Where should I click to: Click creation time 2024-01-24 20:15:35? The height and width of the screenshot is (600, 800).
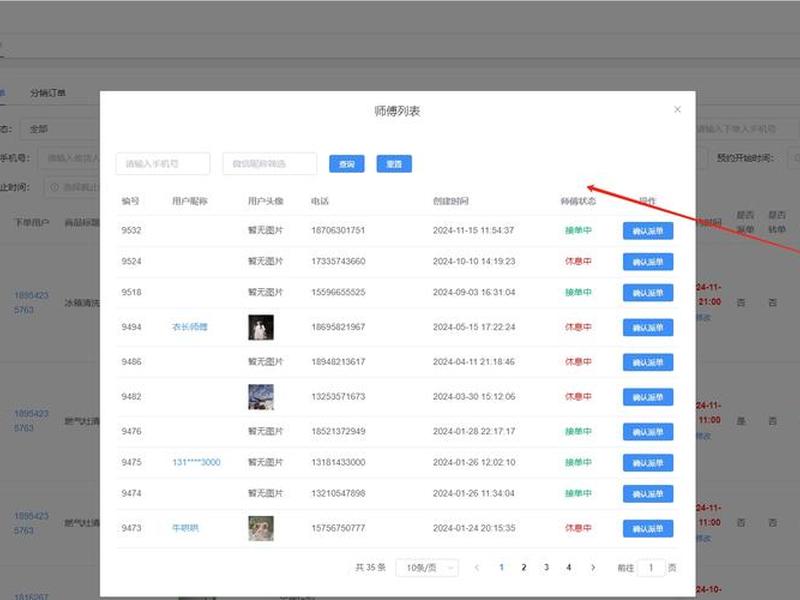click(474, 528)
